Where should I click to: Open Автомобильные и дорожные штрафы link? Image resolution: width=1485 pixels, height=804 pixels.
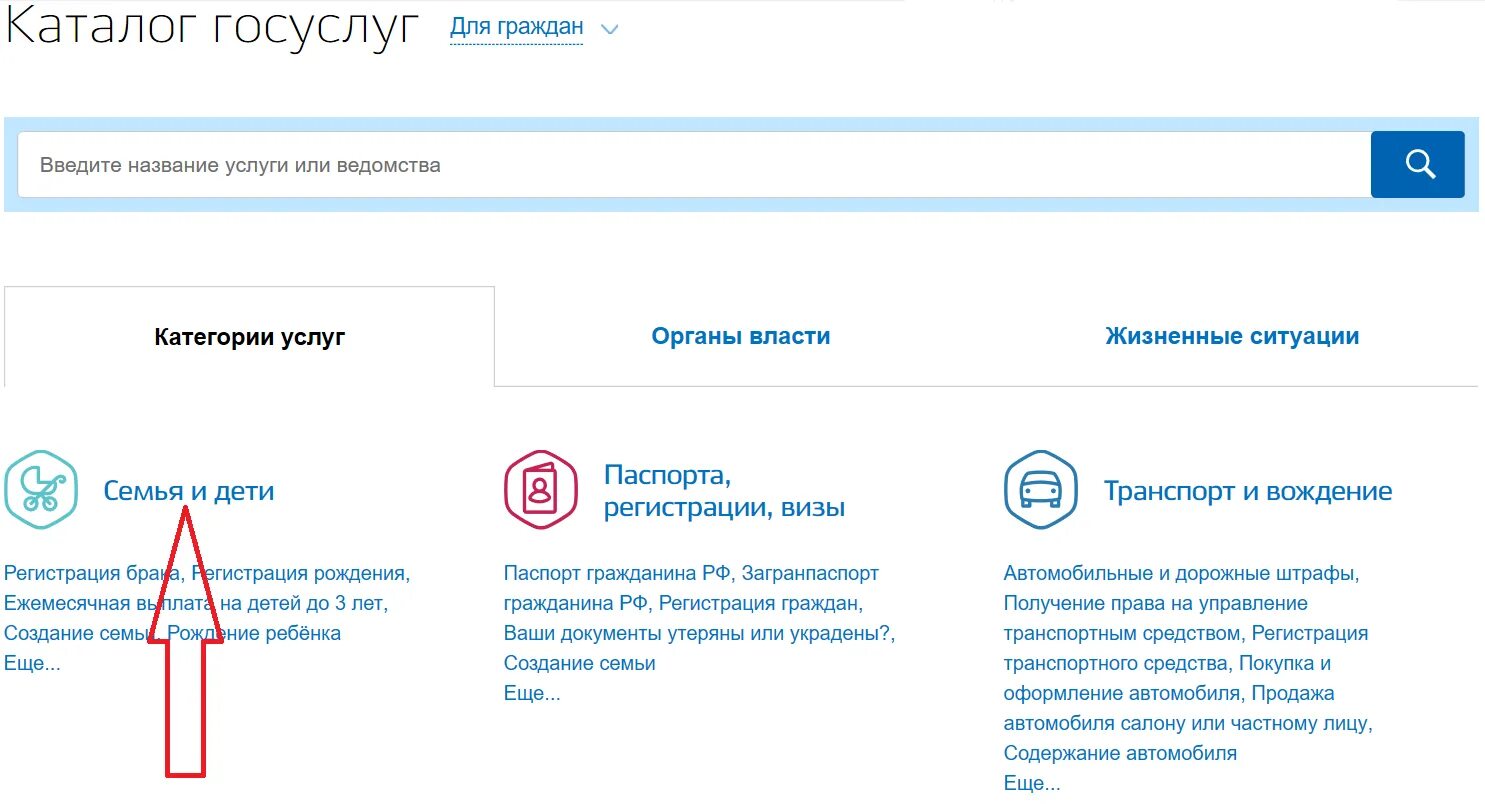1180,574
